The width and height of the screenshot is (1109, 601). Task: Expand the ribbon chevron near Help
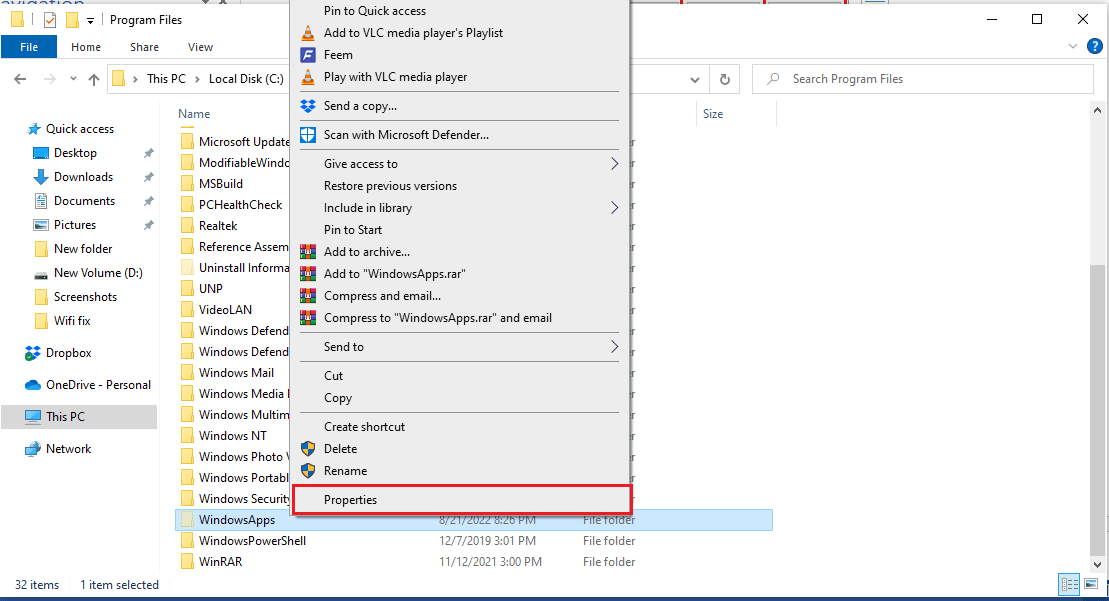click(x=1072, y=47)
